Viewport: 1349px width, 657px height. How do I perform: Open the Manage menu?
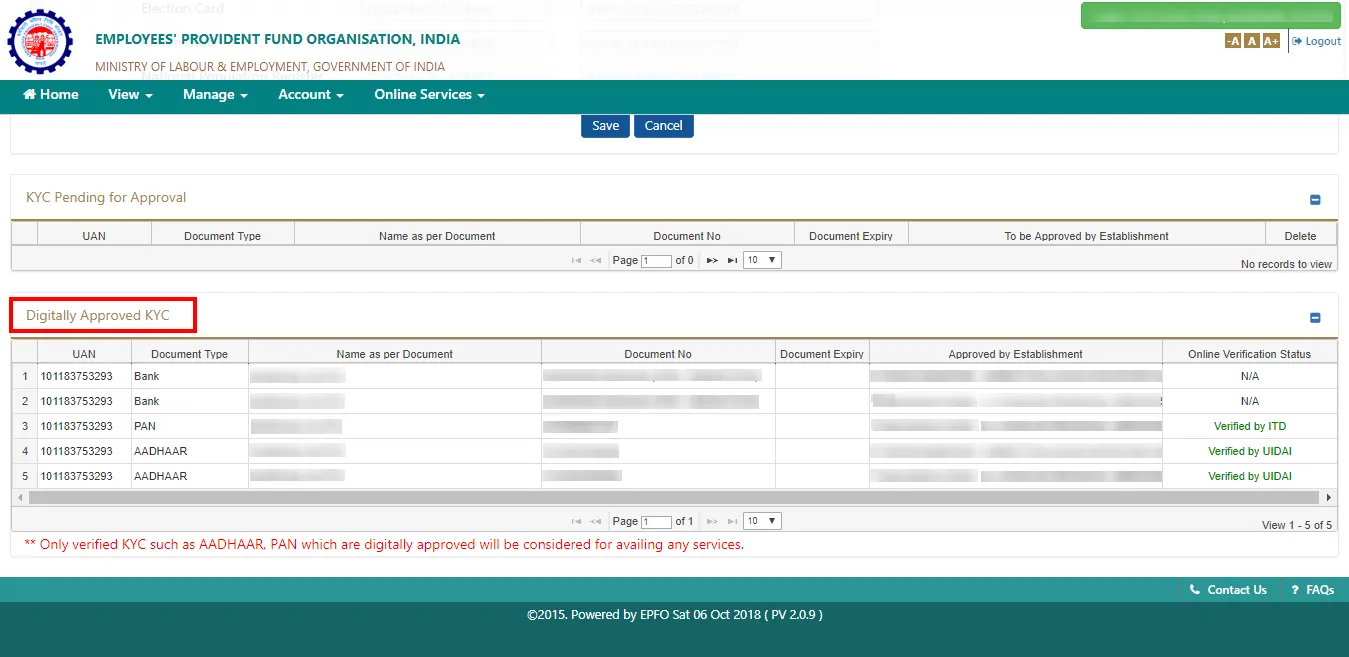coord(215,94)
